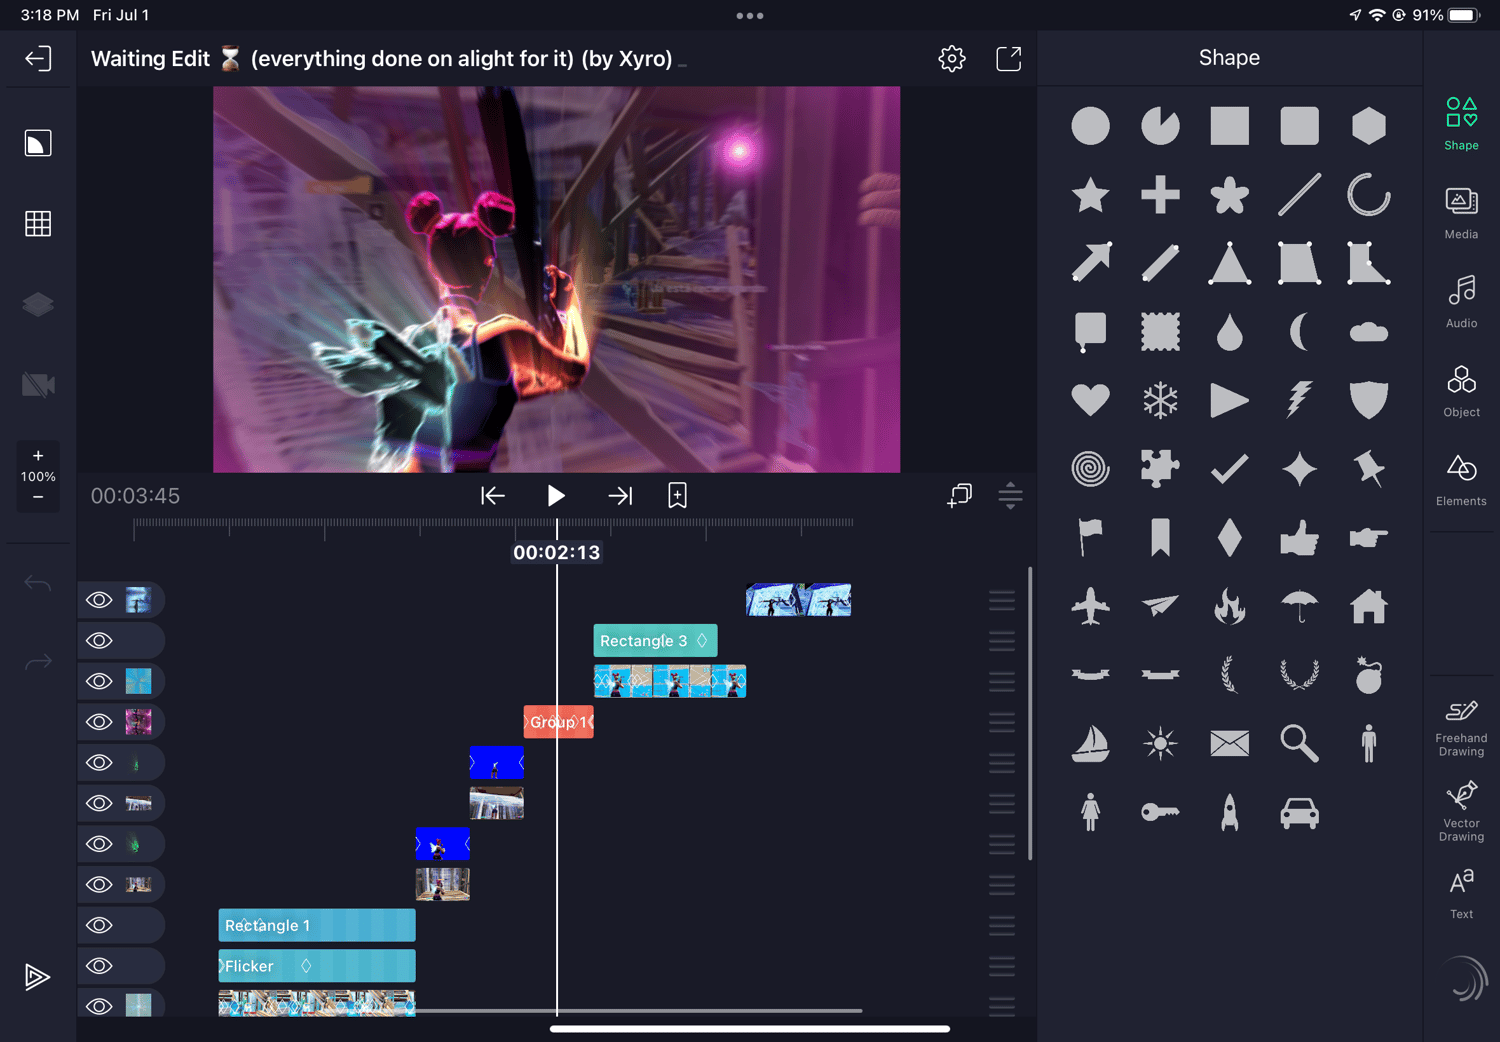
Task: Start Freehand Drawing
Action: pyautogui.click(x=1461, y=728)
